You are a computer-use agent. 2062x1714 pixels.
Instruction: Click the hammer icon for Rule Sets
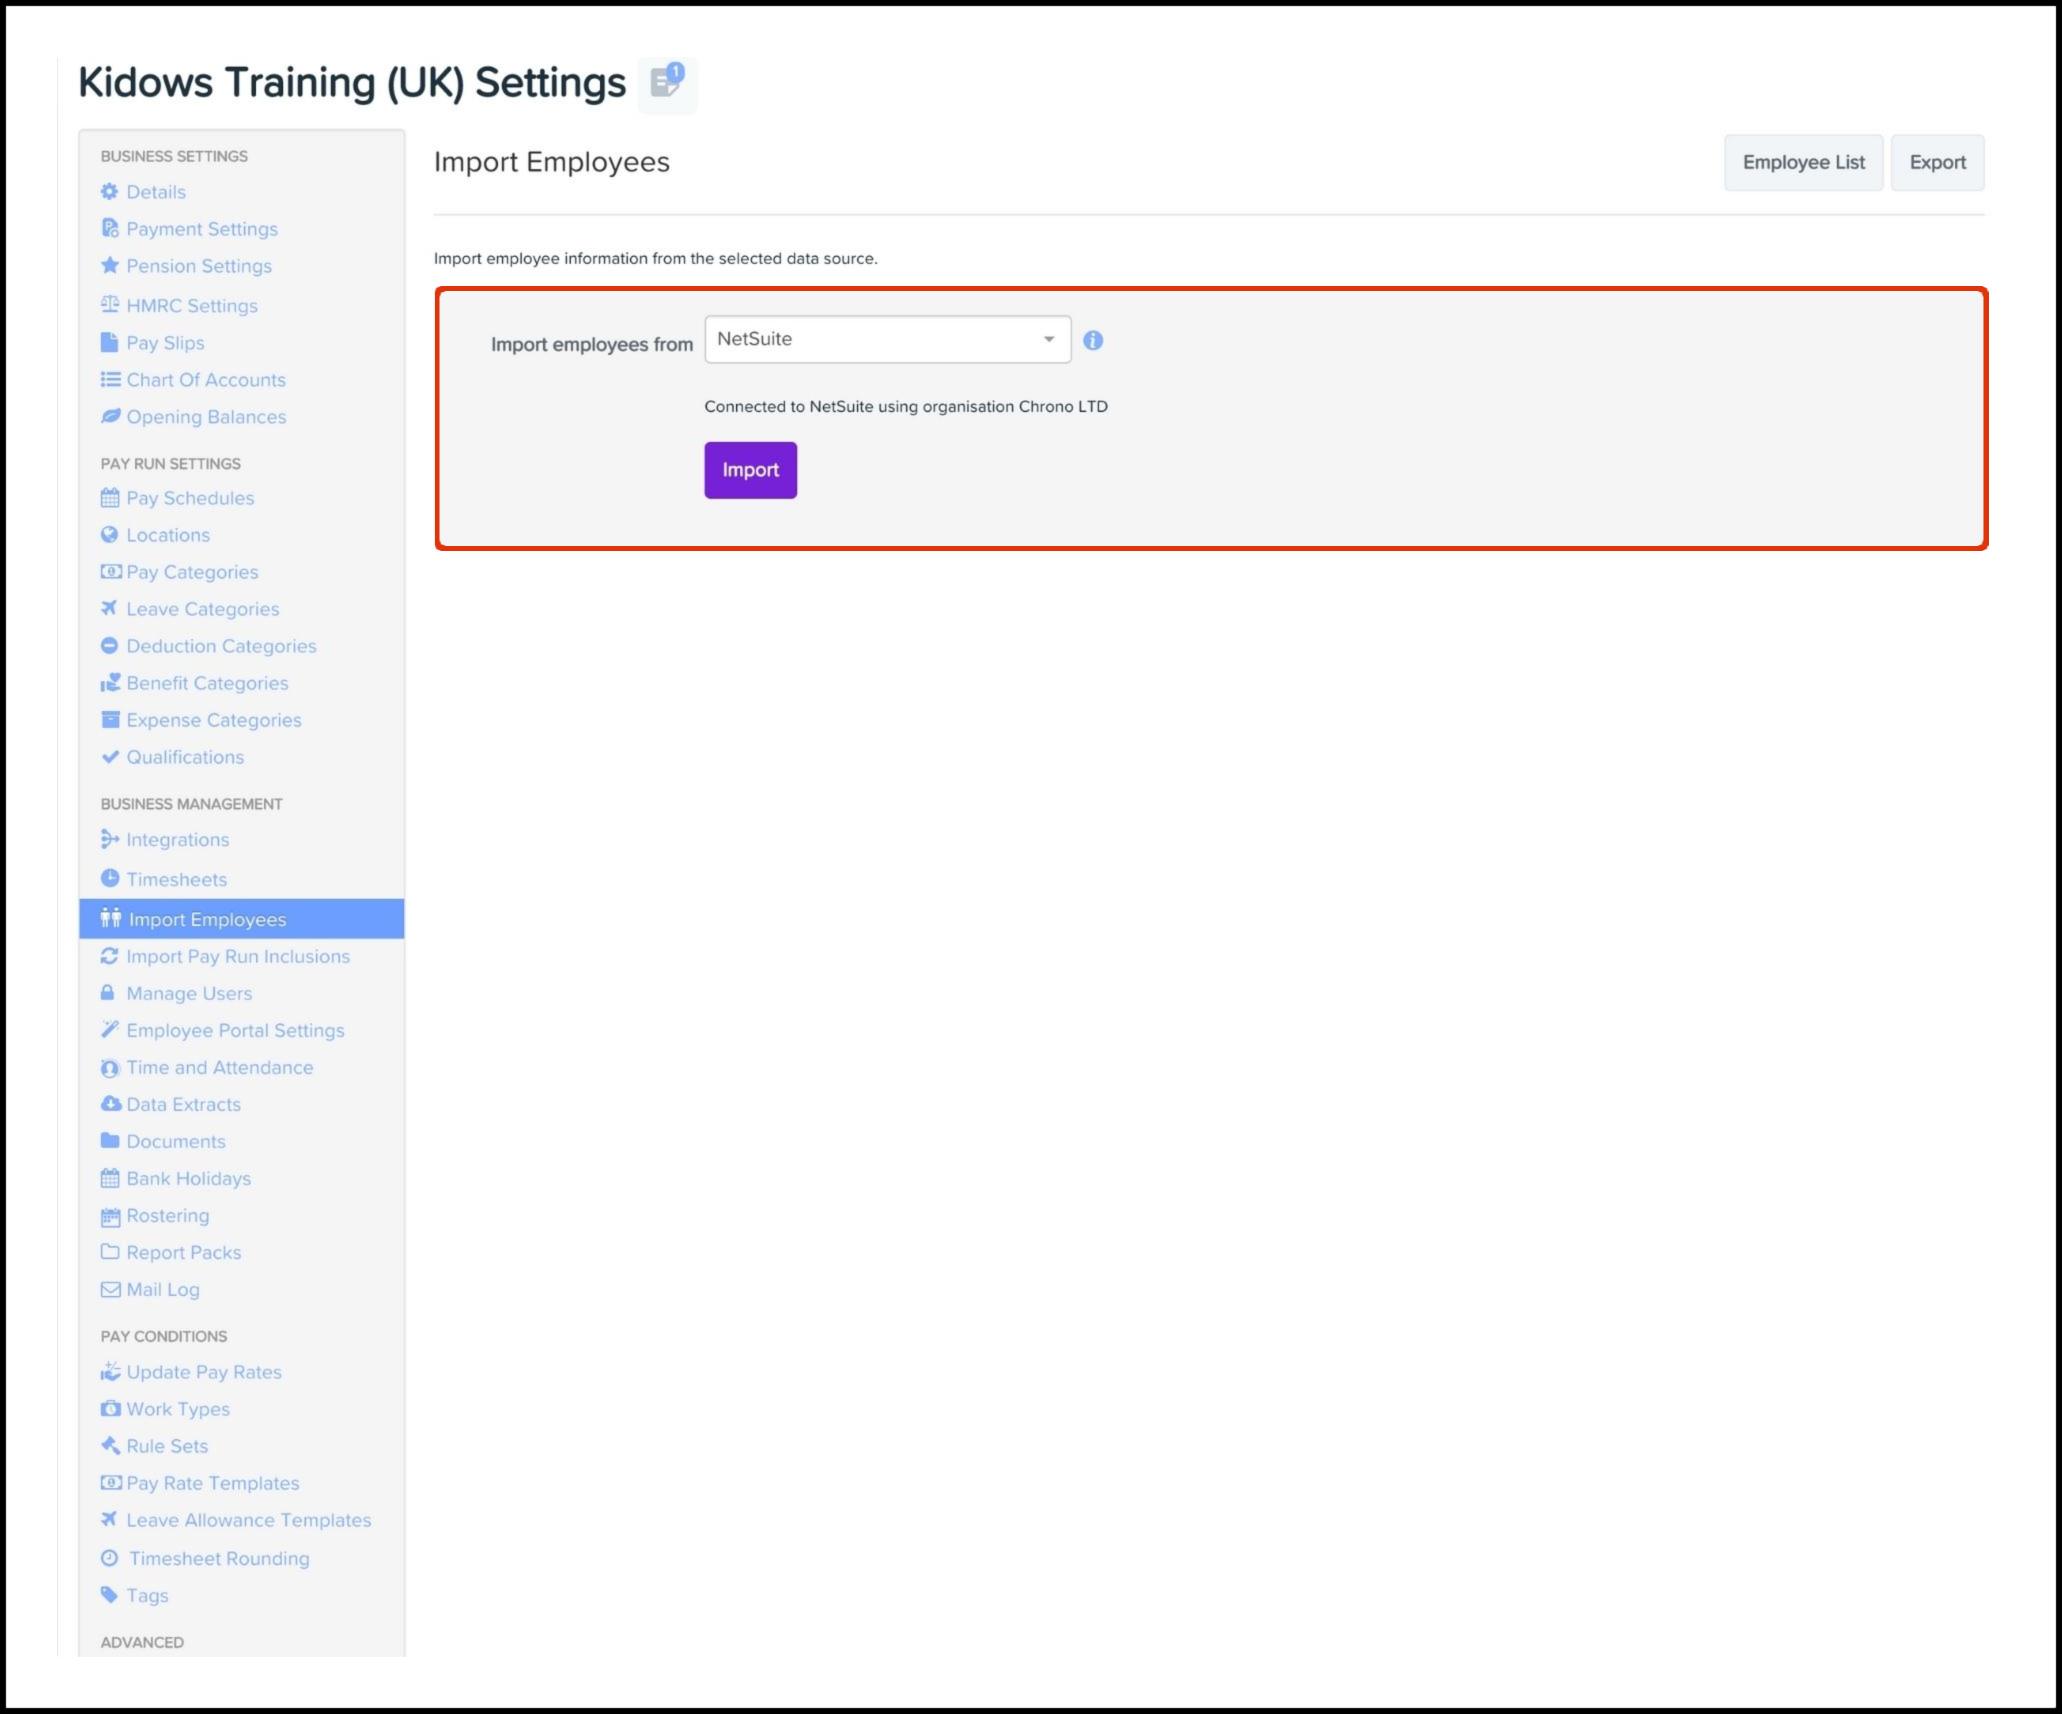click(x=110, y=1446)
